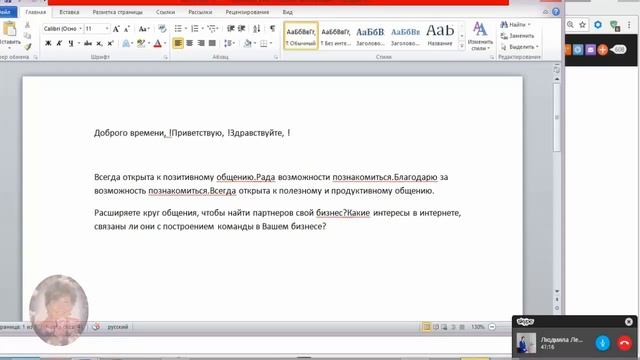
Task: Increase font size with the large A button
Action: click(x=116, y=29)
